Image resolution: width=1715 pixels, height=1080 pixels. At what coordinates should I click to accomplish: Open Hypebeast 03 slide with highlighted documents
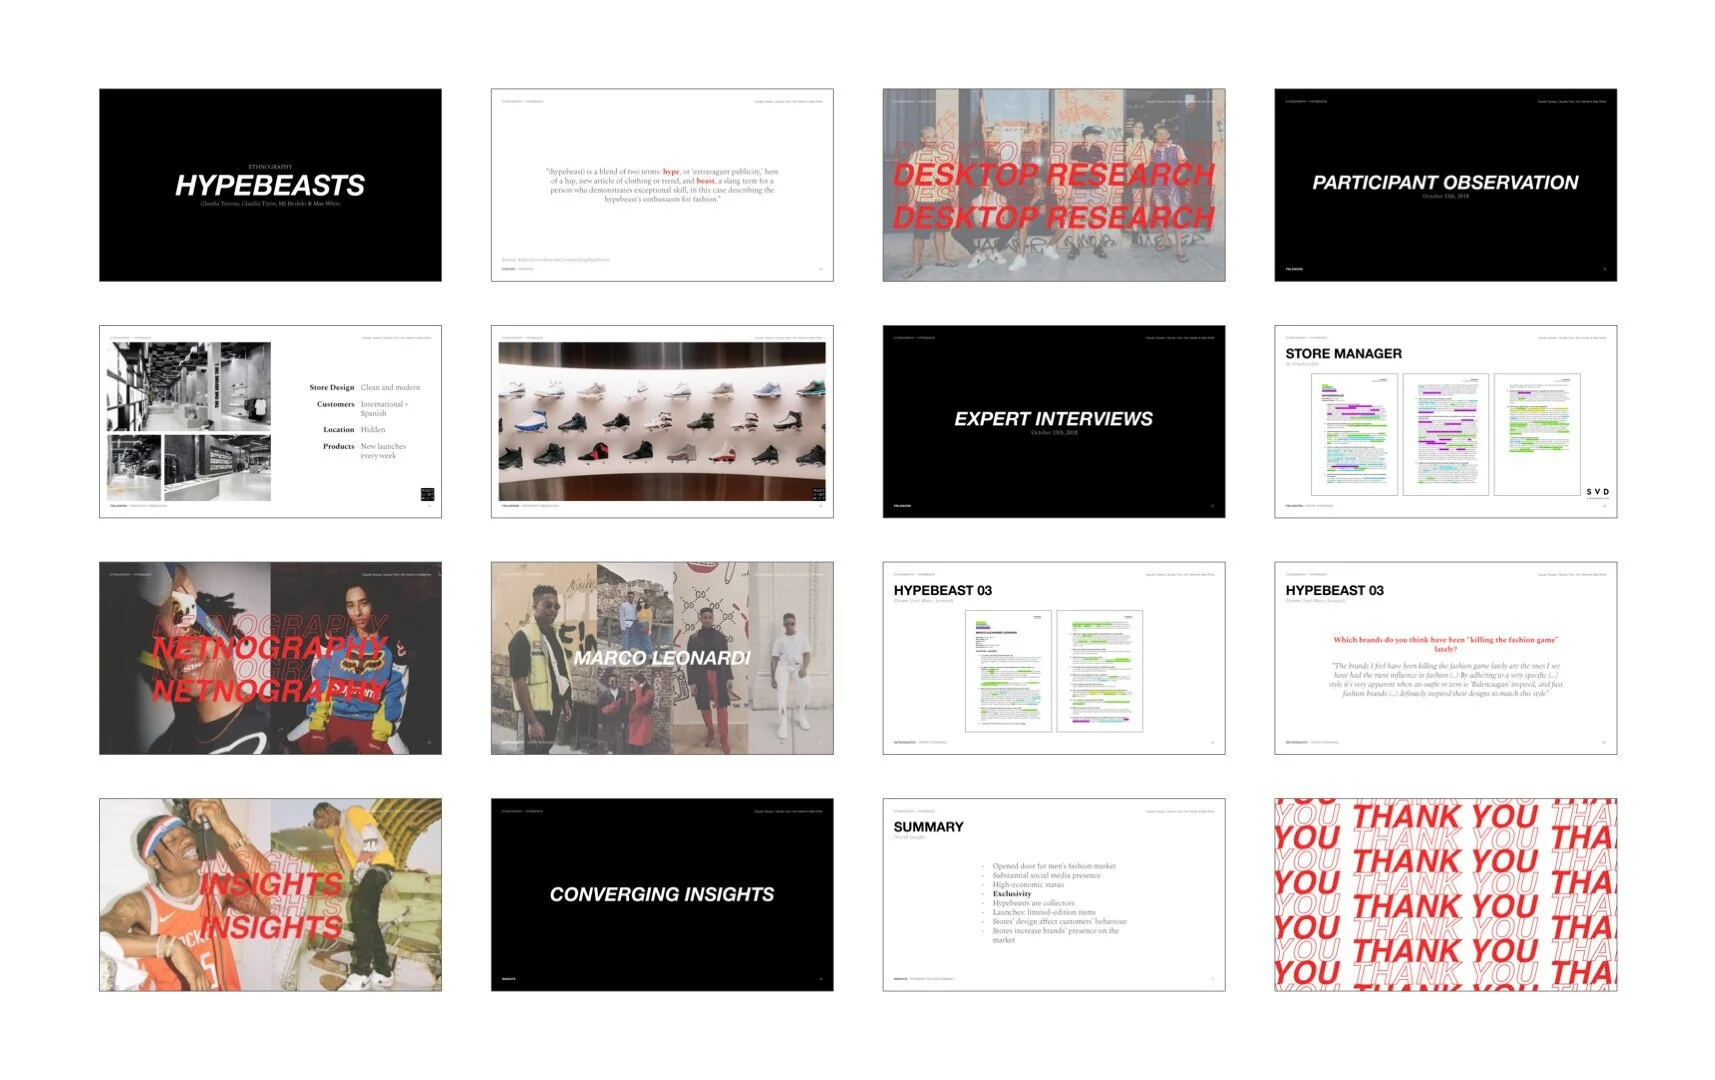click(x=1054, y=658)
